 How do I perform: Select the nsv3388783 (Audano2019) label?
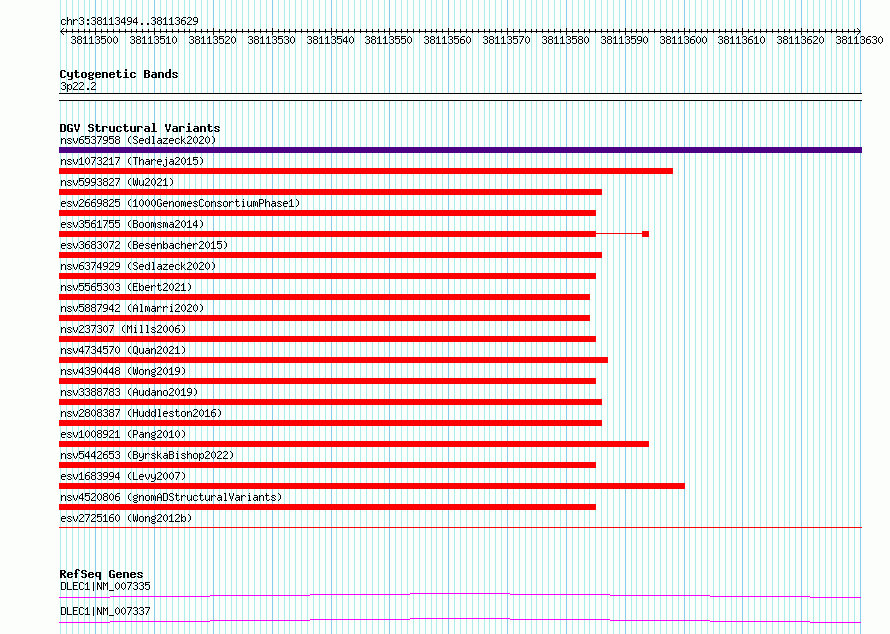[x=129, y=392]
